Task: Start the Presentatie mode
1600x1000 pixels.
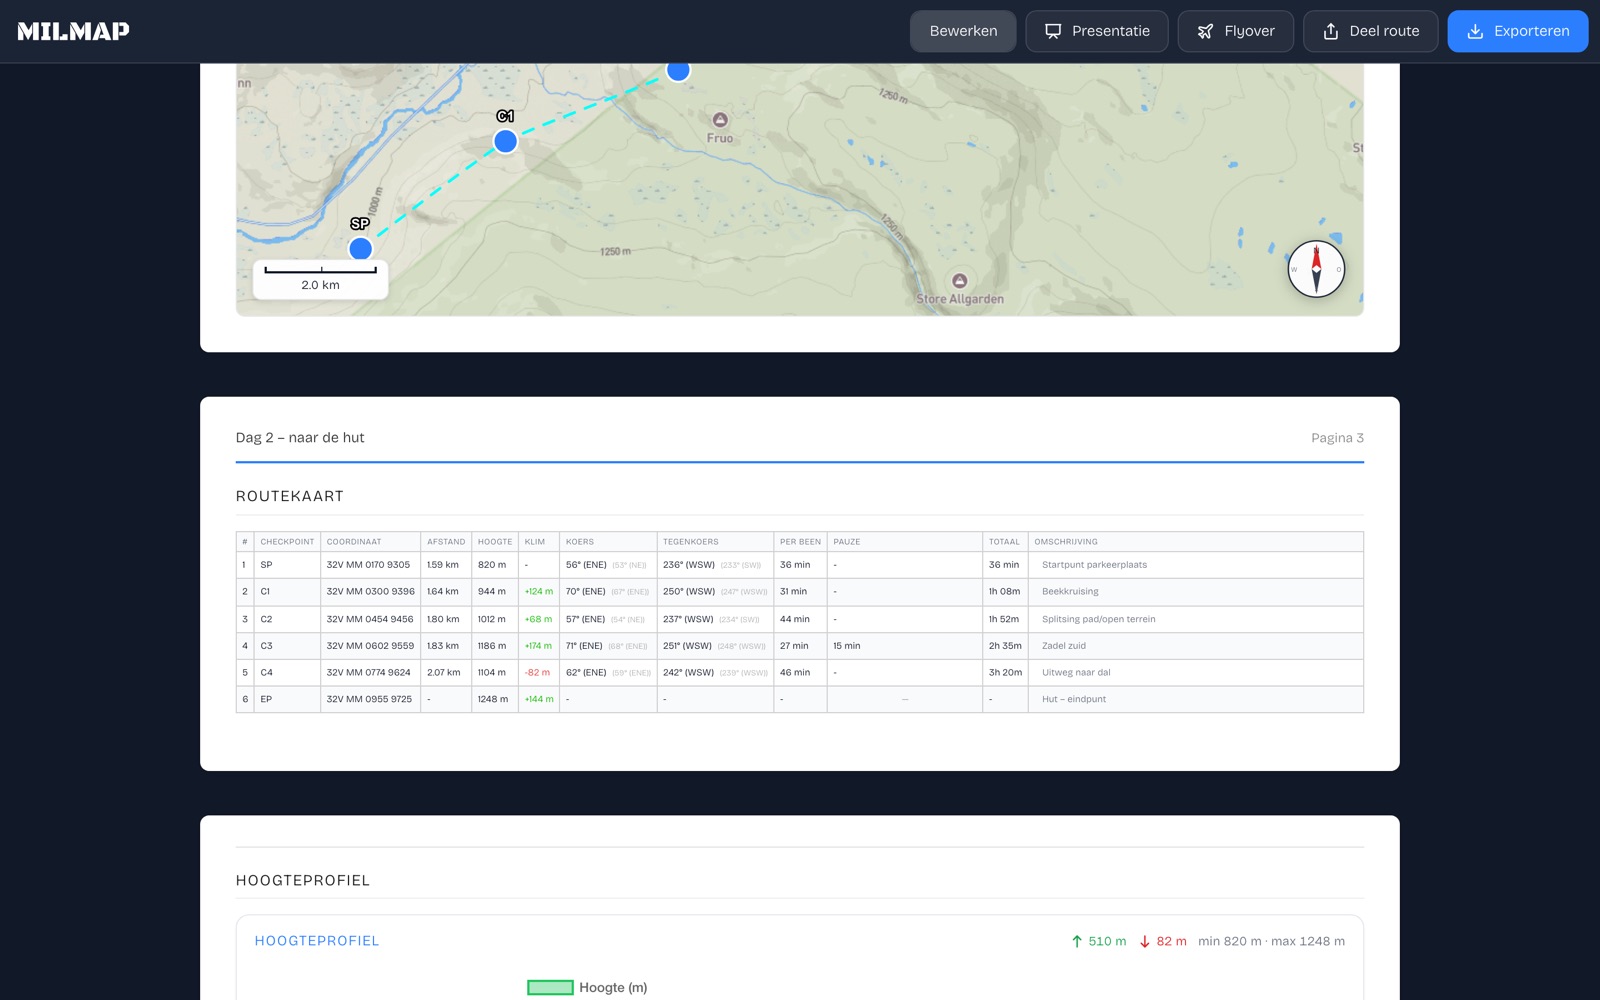Action: click(x=1097, y=31)
